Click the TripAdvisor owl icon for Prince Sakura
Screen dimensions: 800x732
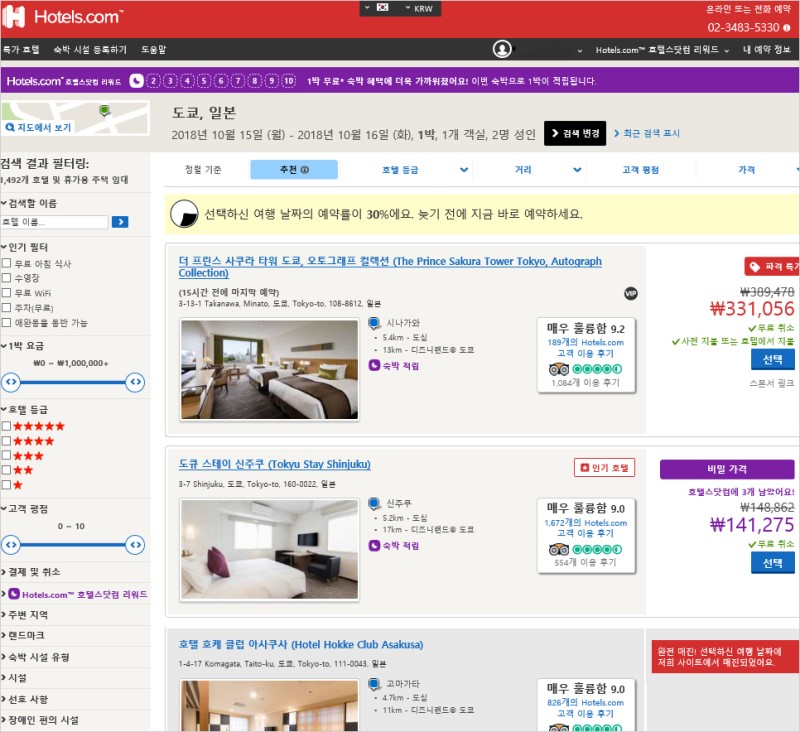(559, 369)
